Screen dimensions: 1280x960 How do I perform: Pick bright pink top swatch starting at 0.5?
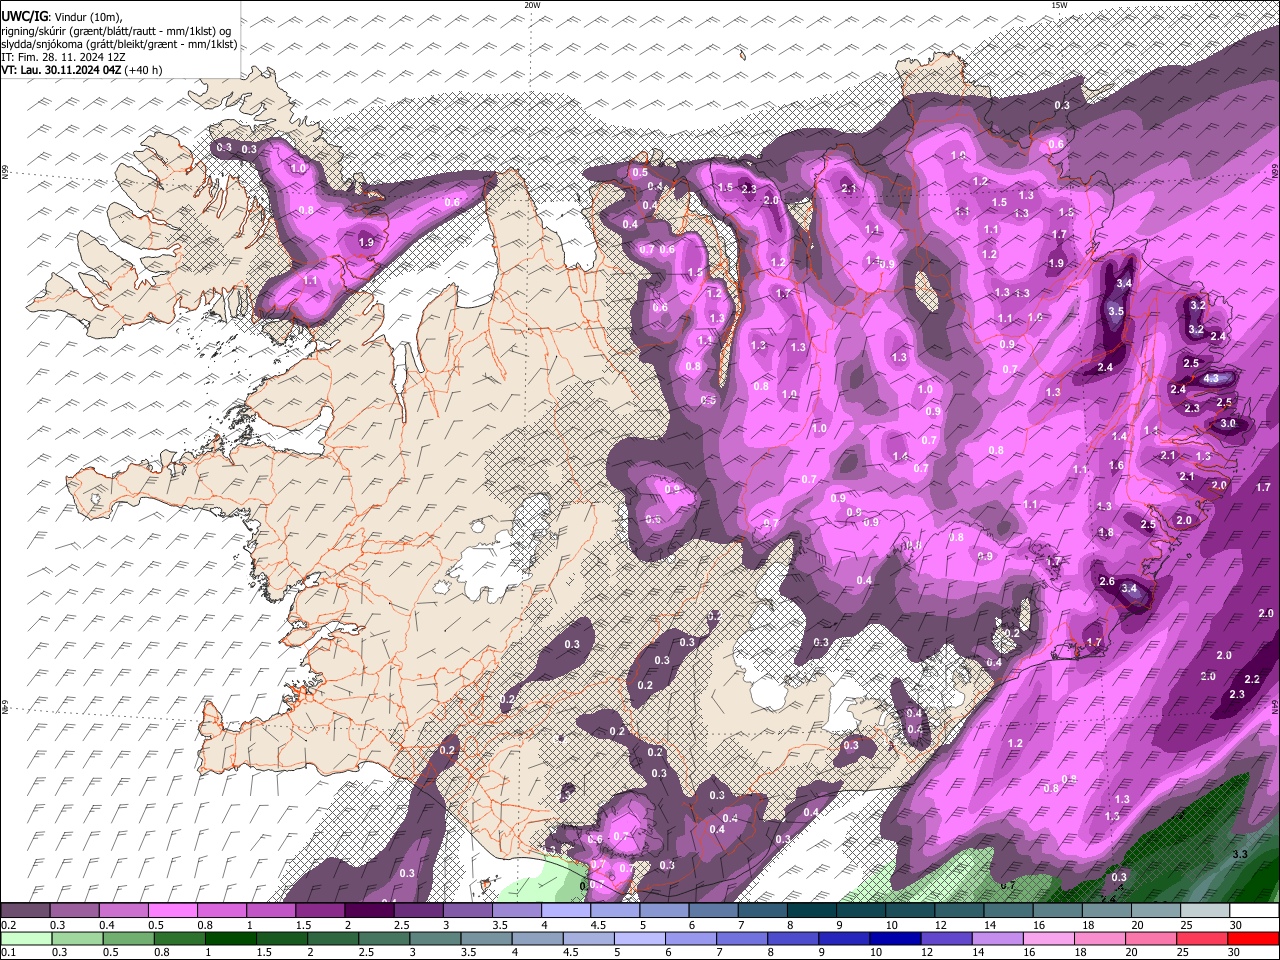tap(172, 911)
